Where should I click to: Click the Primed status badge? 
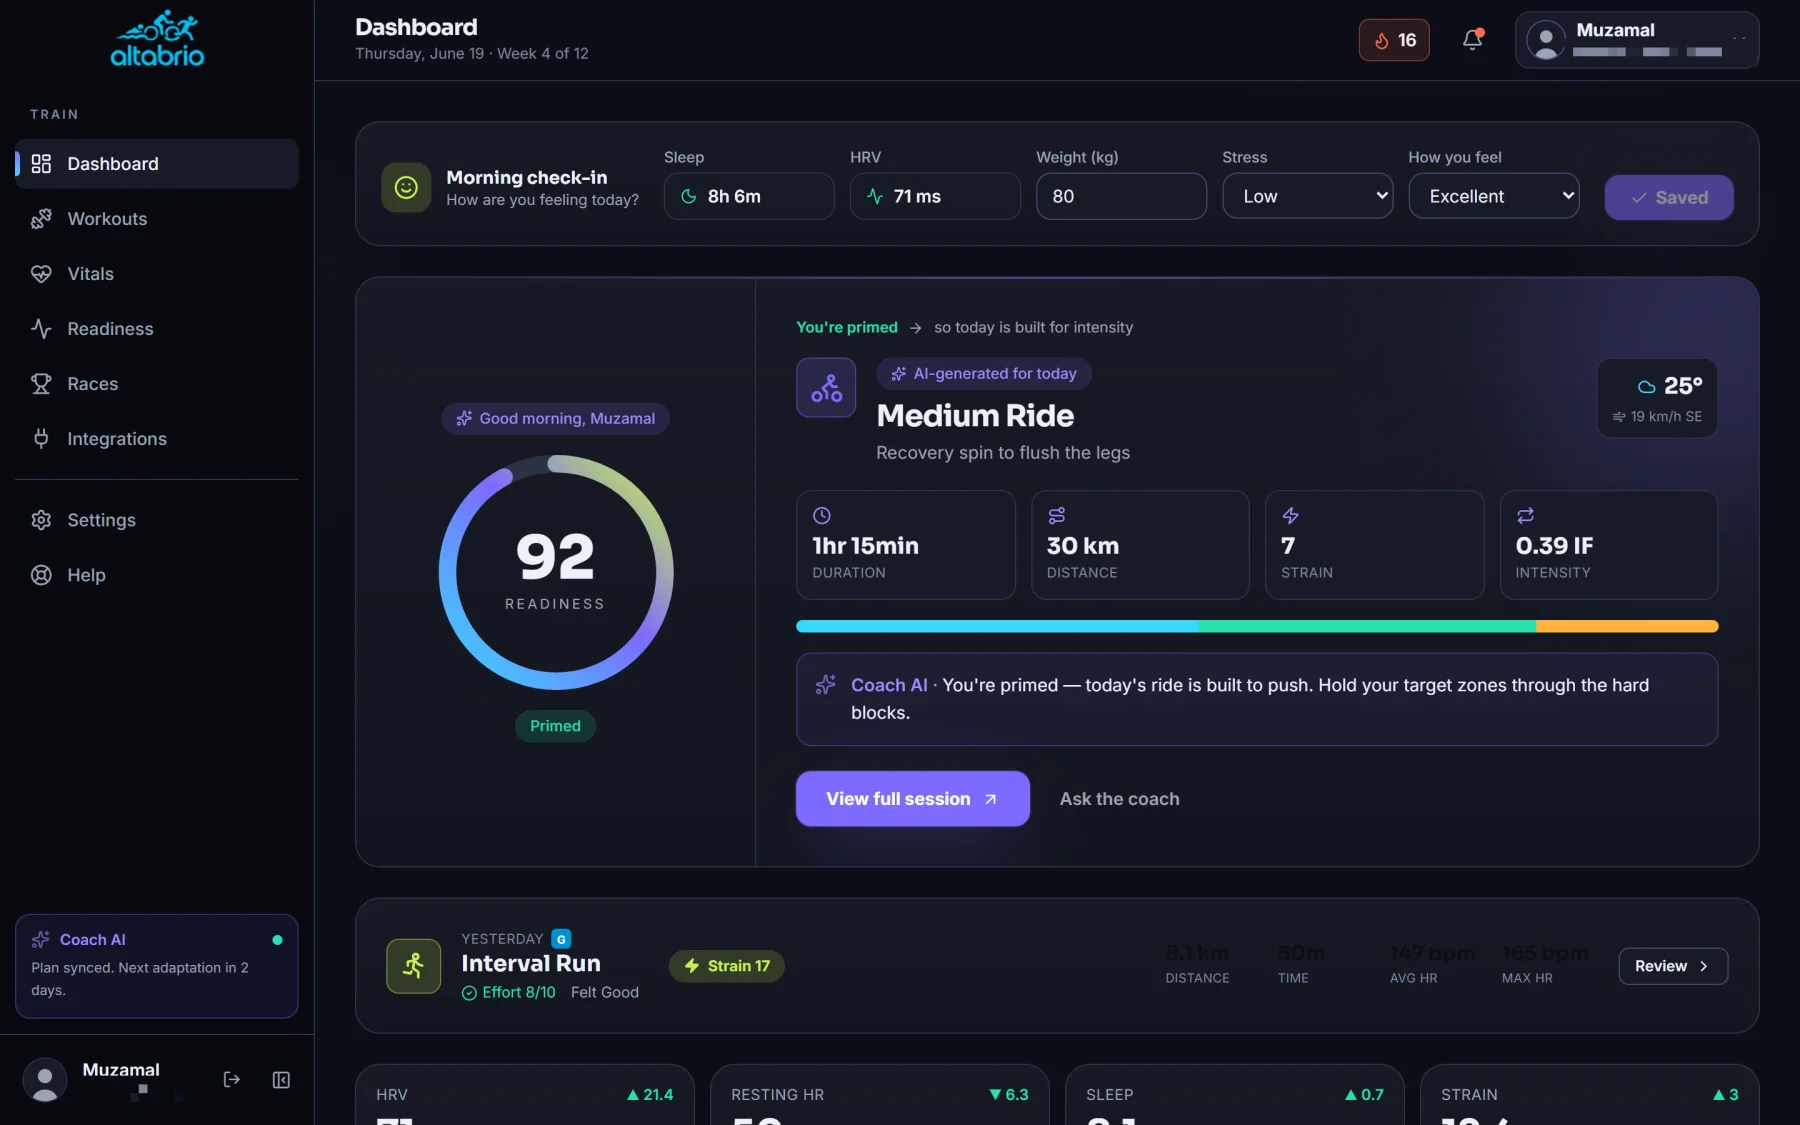click(x=555, y=726)
